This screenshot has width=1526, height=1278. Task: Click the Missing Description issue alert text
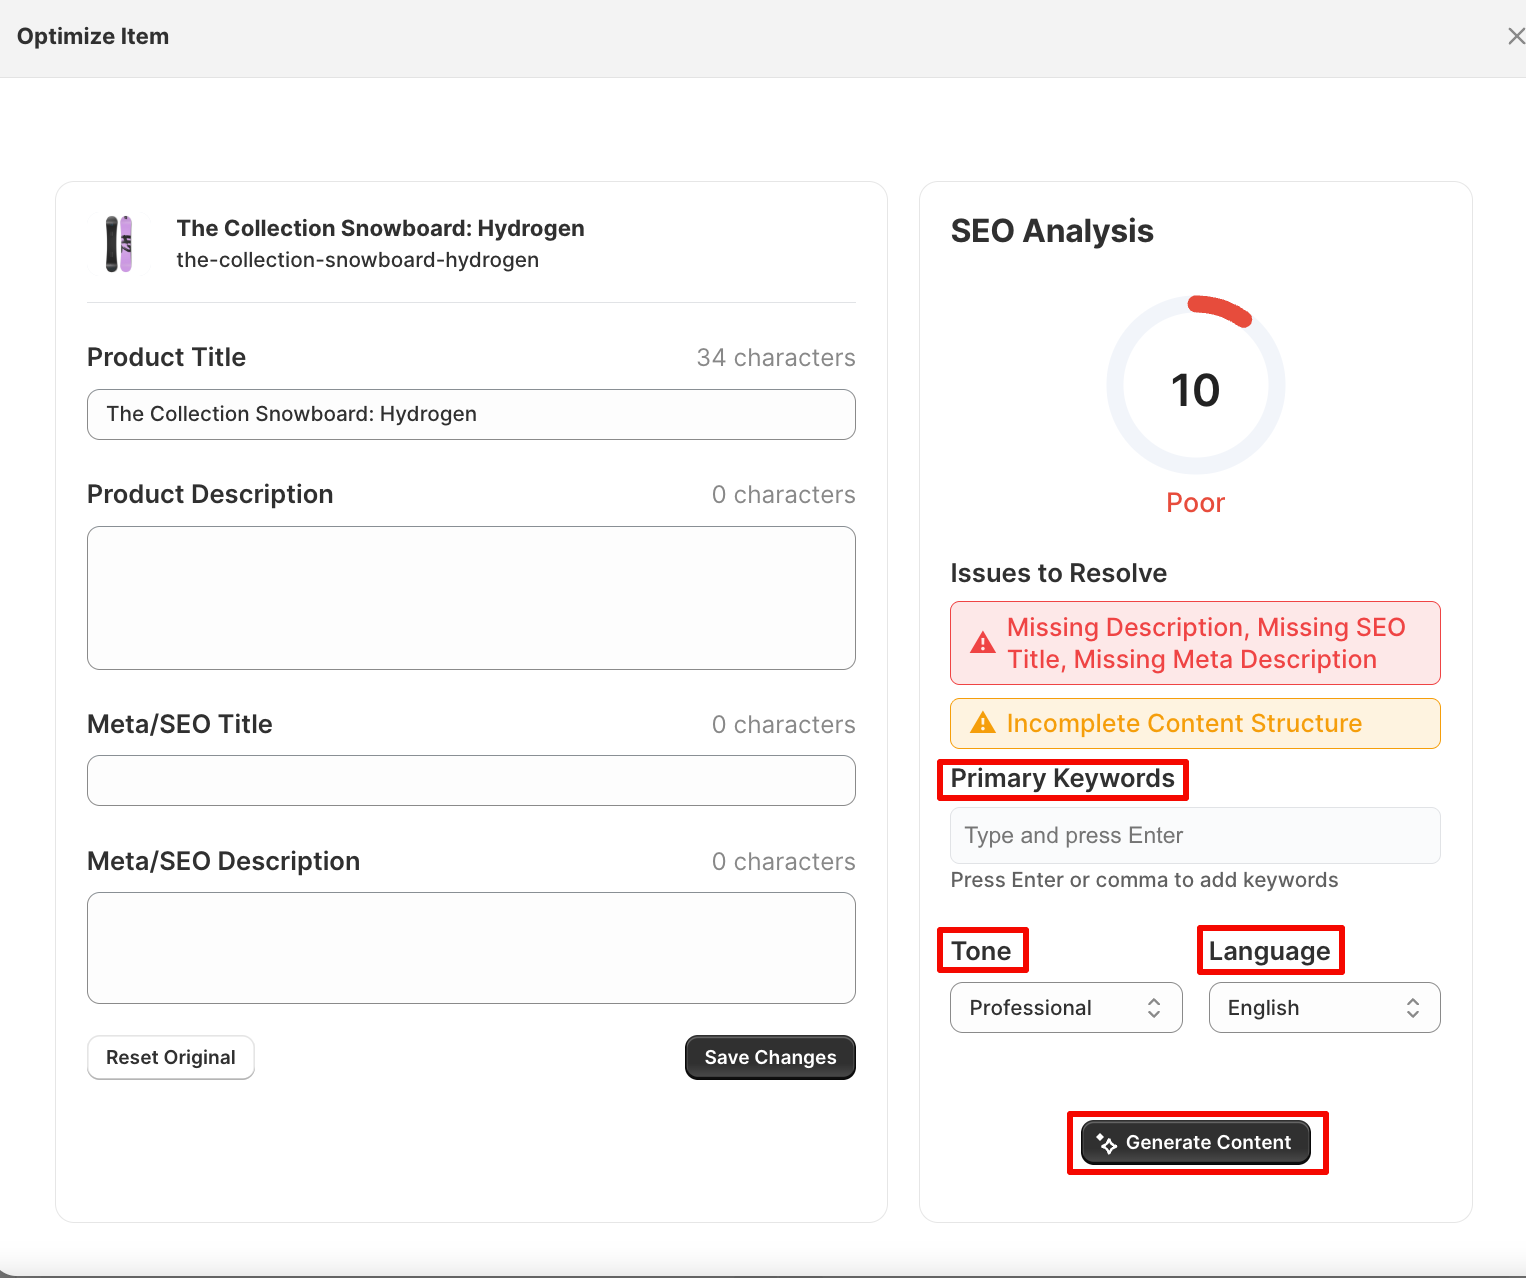1206,643
